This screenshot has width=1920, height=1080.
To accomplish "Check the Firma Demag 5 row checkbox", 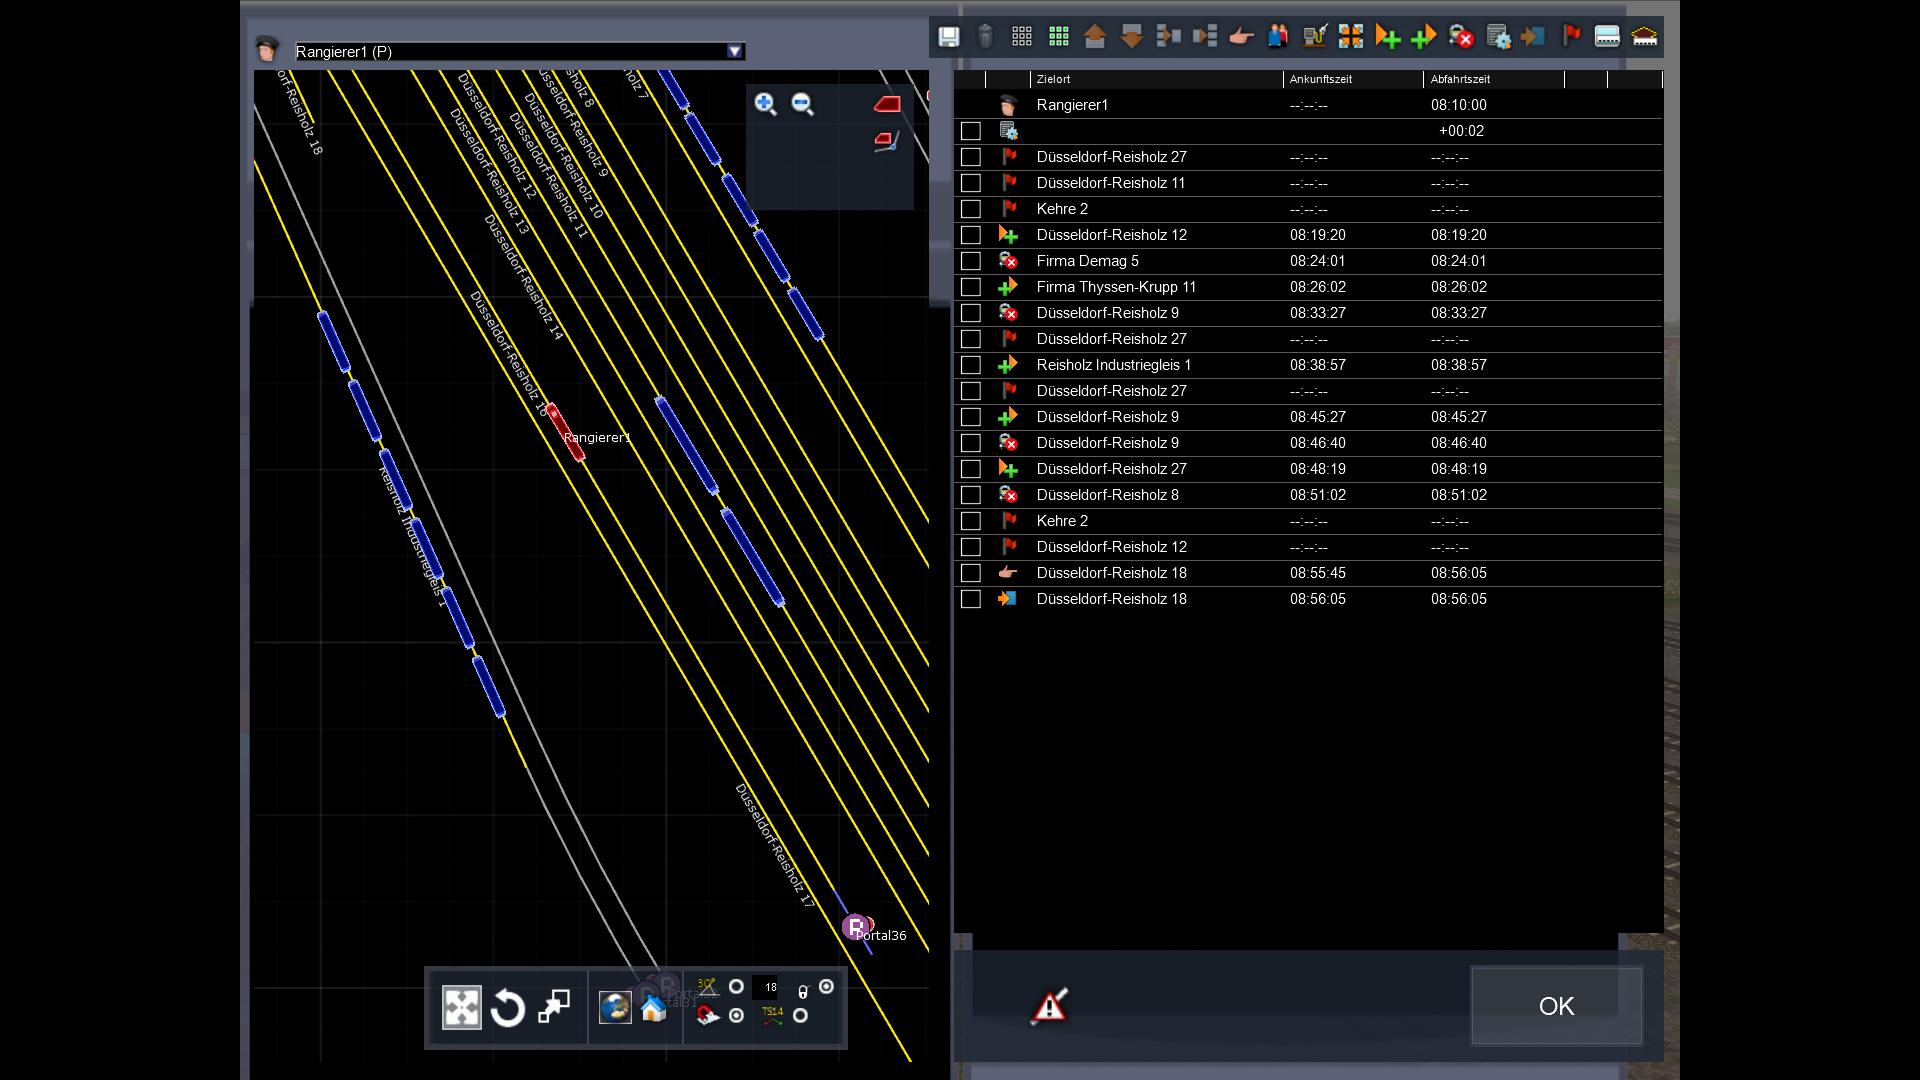I will 970,261.
